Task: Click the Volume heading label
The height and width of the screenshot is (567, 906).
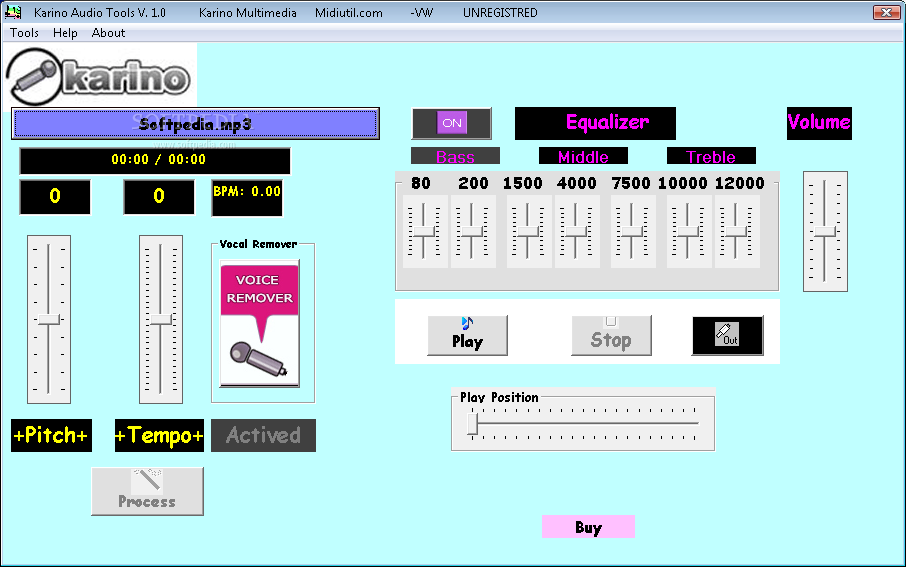Action: [x=819, y=123]
